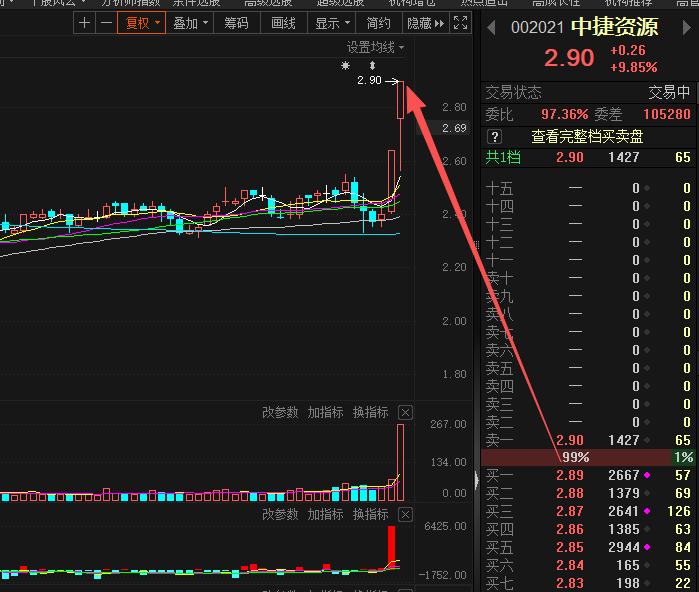Switch to 简约 view
699x592 pixels.
coord(378,23)
